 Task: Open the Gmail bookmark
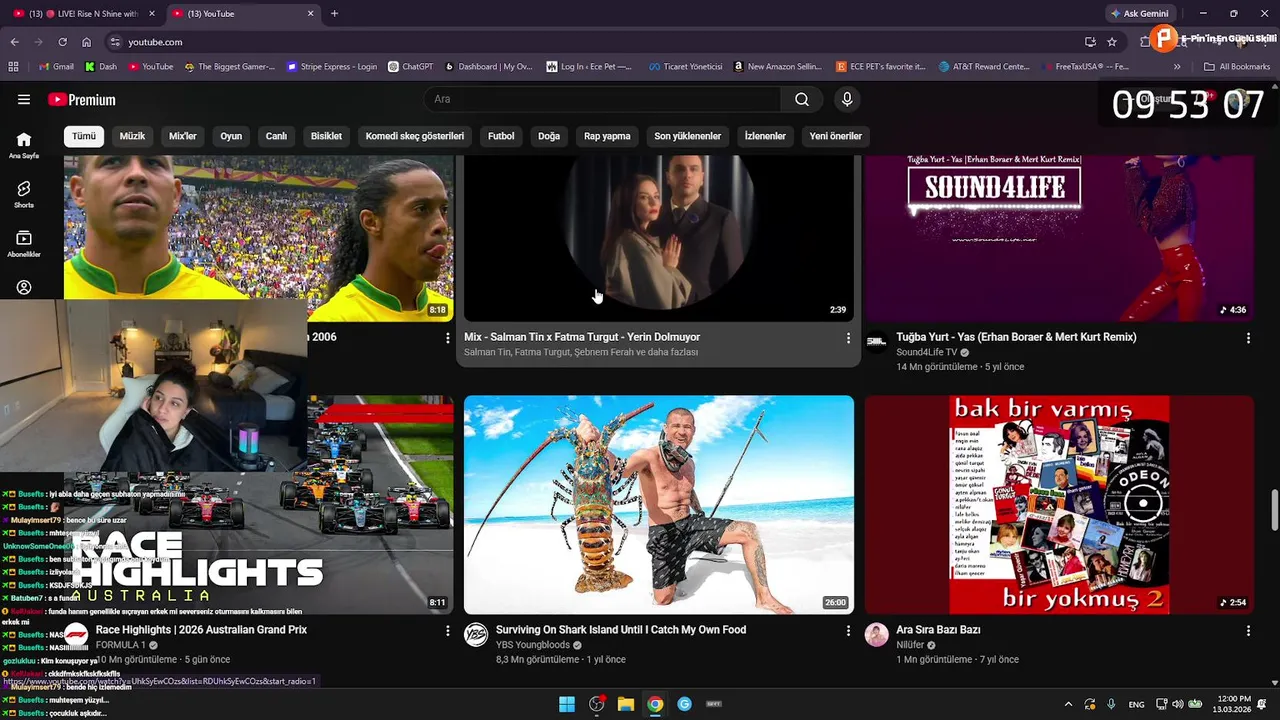click(x=56, y=67)
